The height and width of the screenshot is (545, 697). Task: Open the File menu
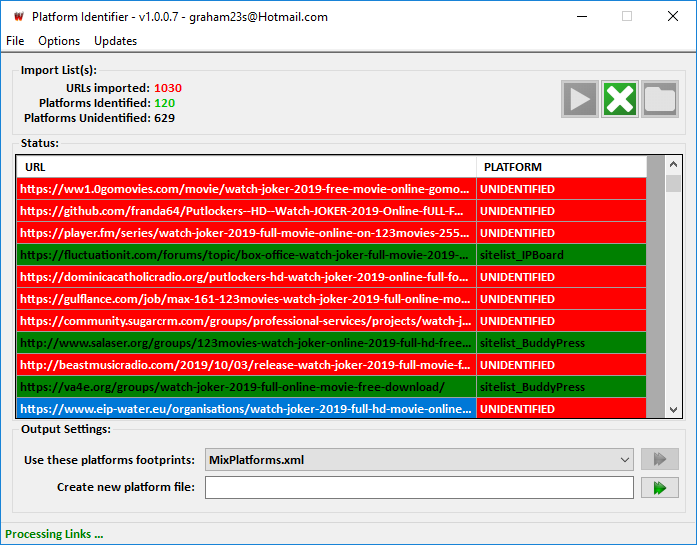point(15,41)
